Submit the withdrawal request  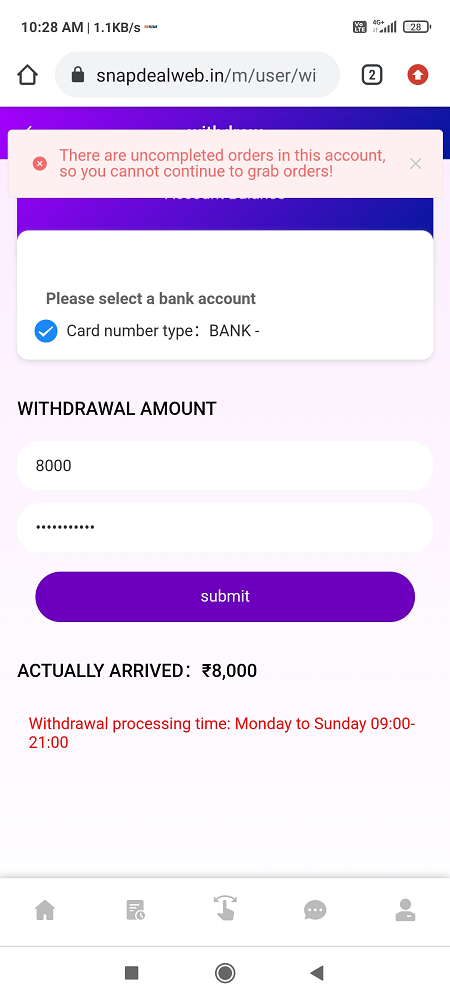click(225, 596)
